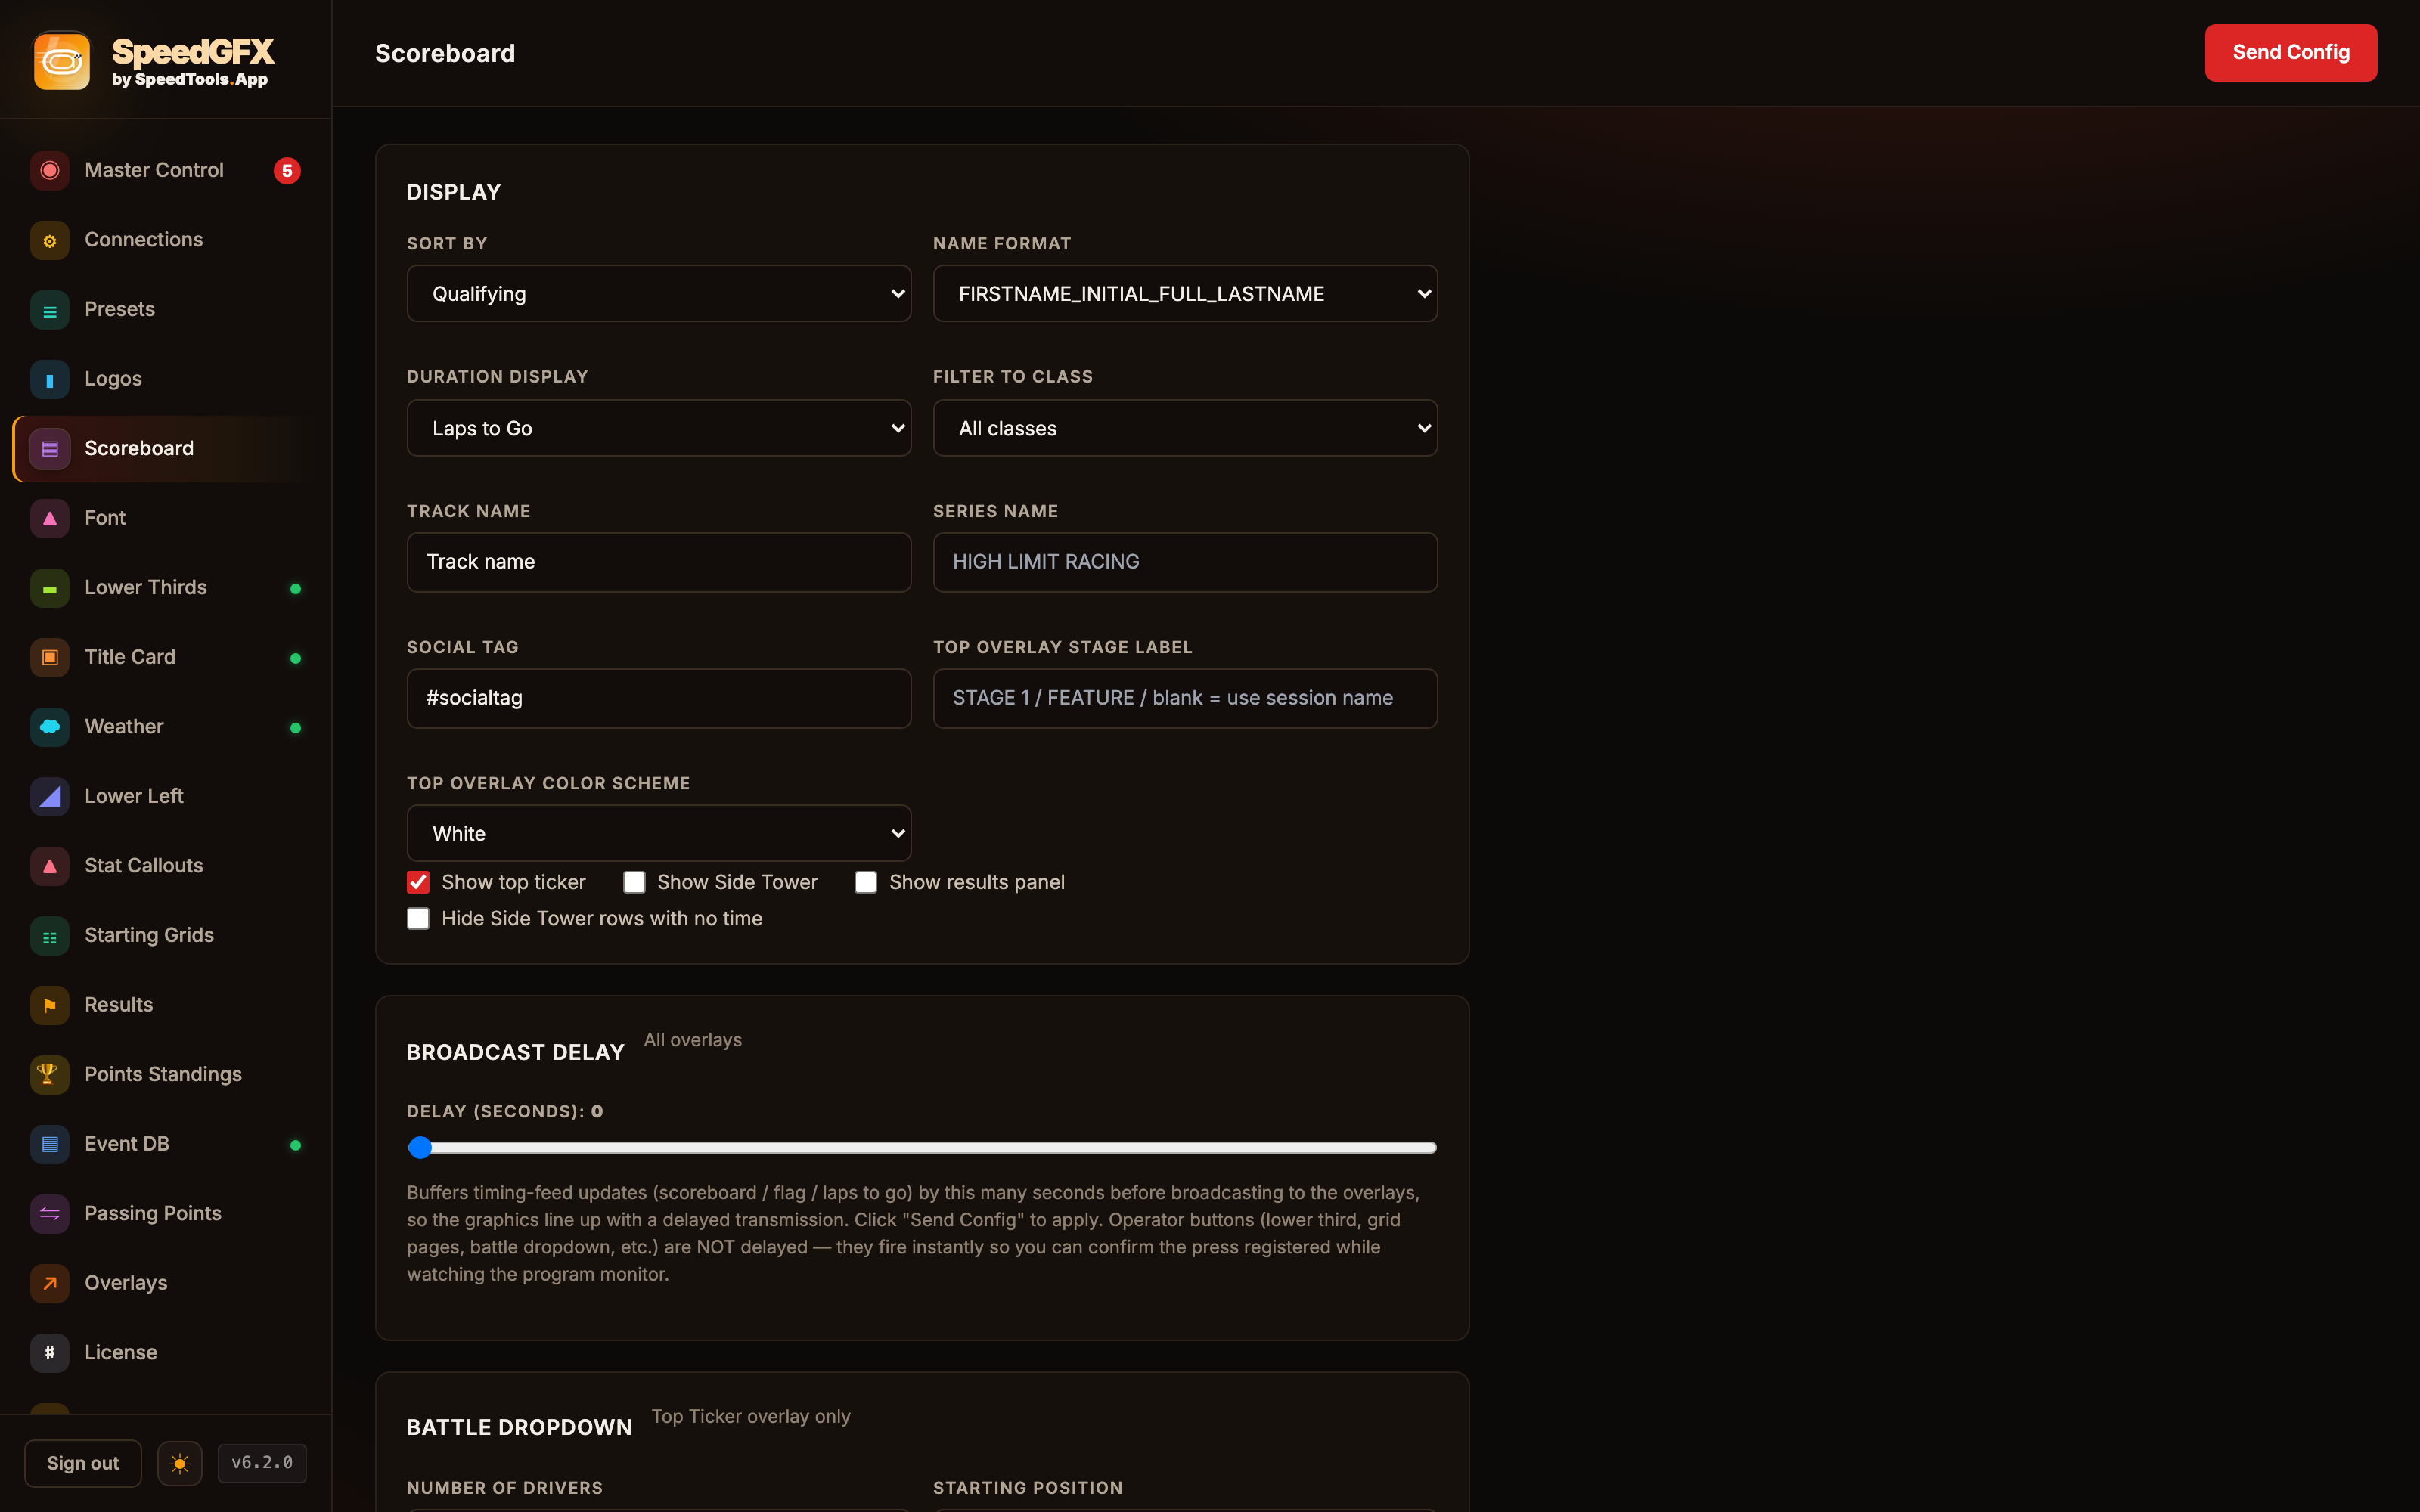Viewport: 2420px width, 1512px height.
Task: Select Stat Callouts in sidebar
Action: (x=165, y=866)
